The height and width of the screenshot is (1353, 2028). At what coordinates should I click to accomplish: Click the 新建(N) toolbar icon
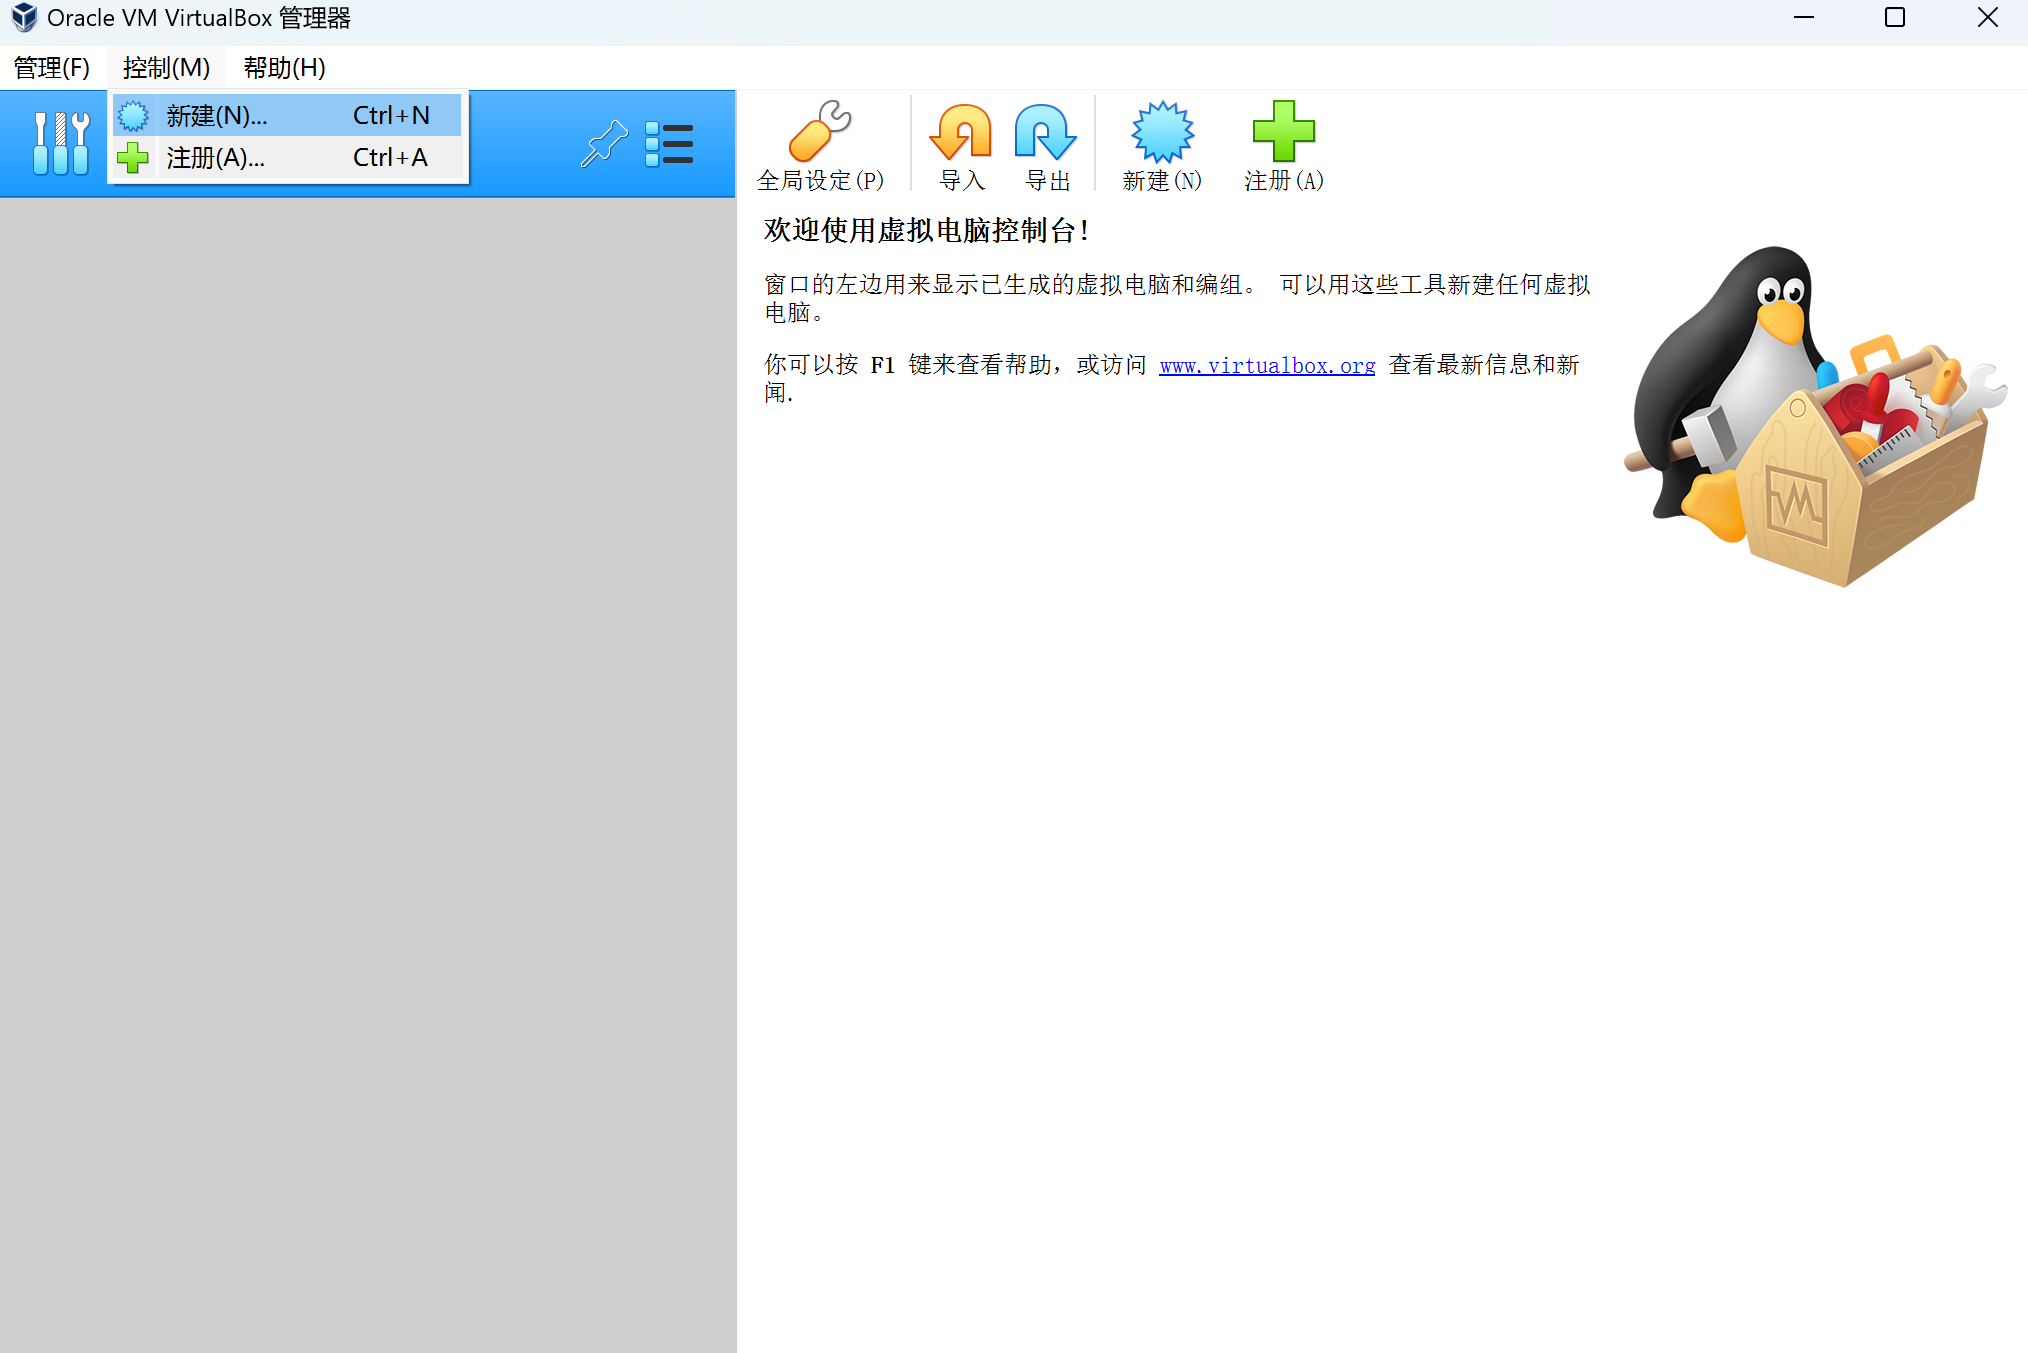pos(1162,146)
